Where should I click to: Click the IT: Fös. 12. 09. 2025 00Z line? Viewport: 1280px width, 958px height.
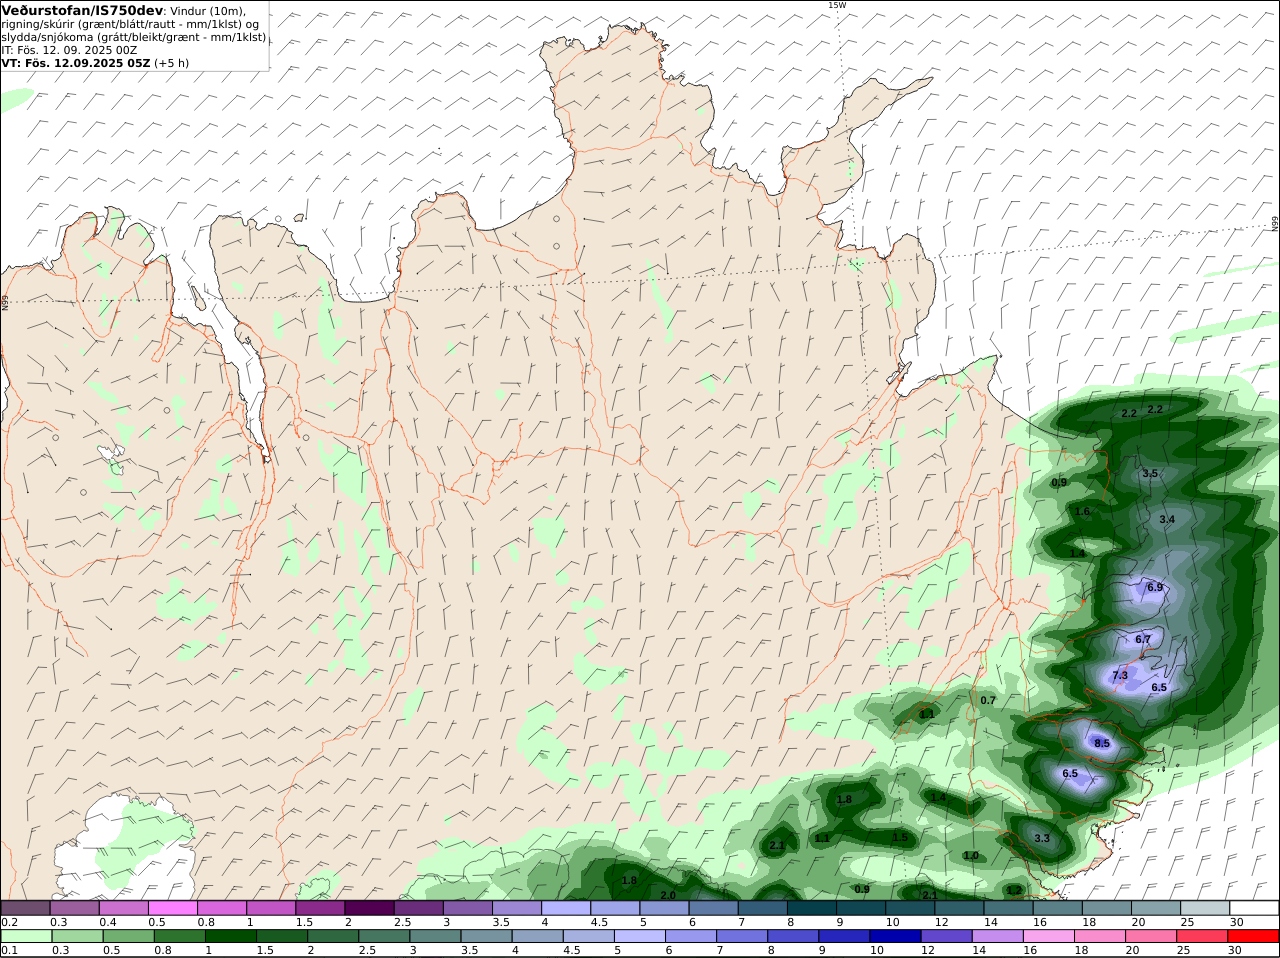70,49
